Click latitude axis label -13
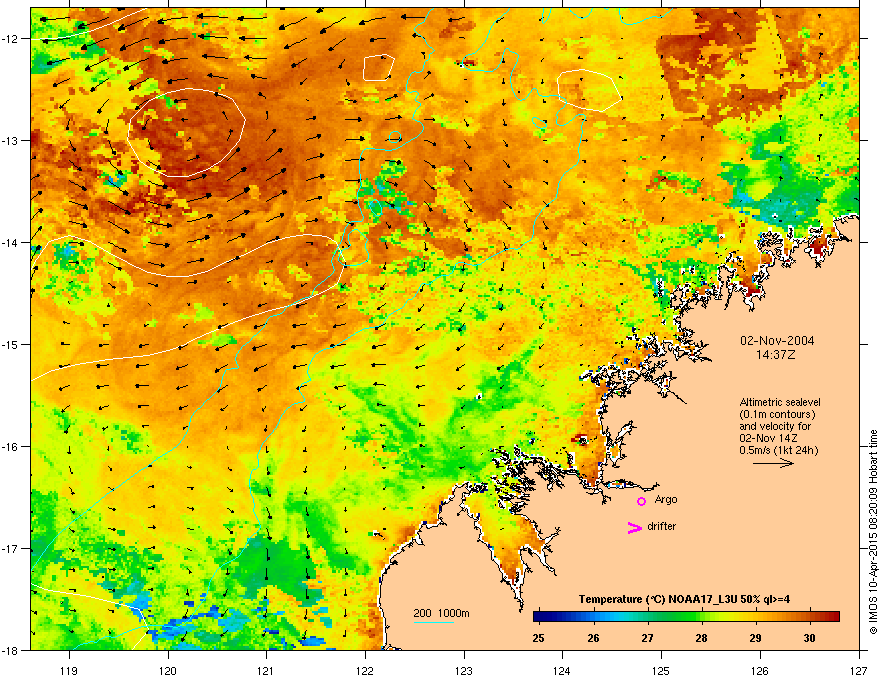 point(11,140)
